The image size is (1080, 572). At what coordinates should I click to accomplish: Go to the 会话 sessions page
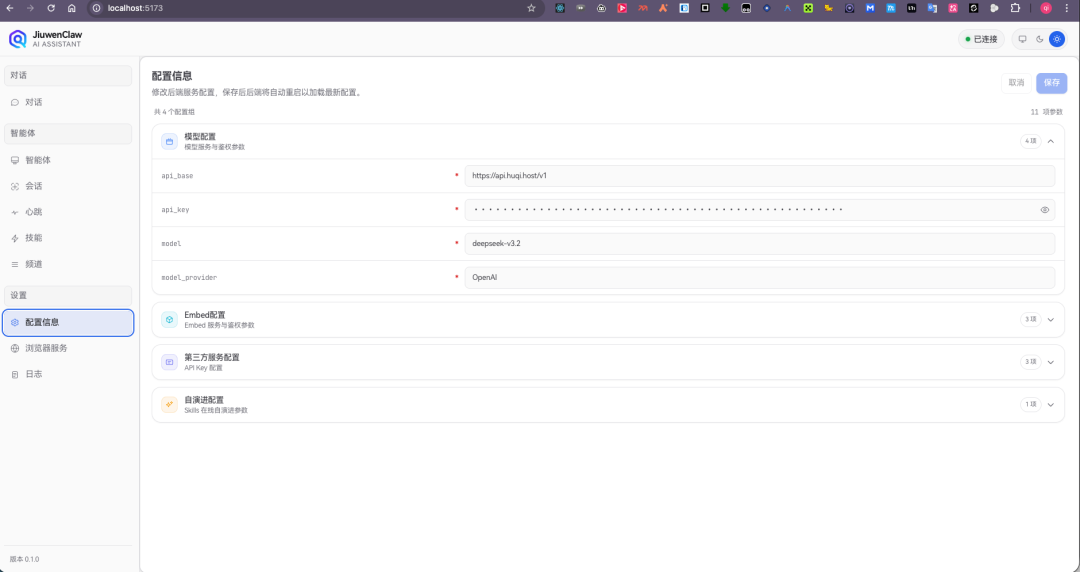tap(68, 186)
